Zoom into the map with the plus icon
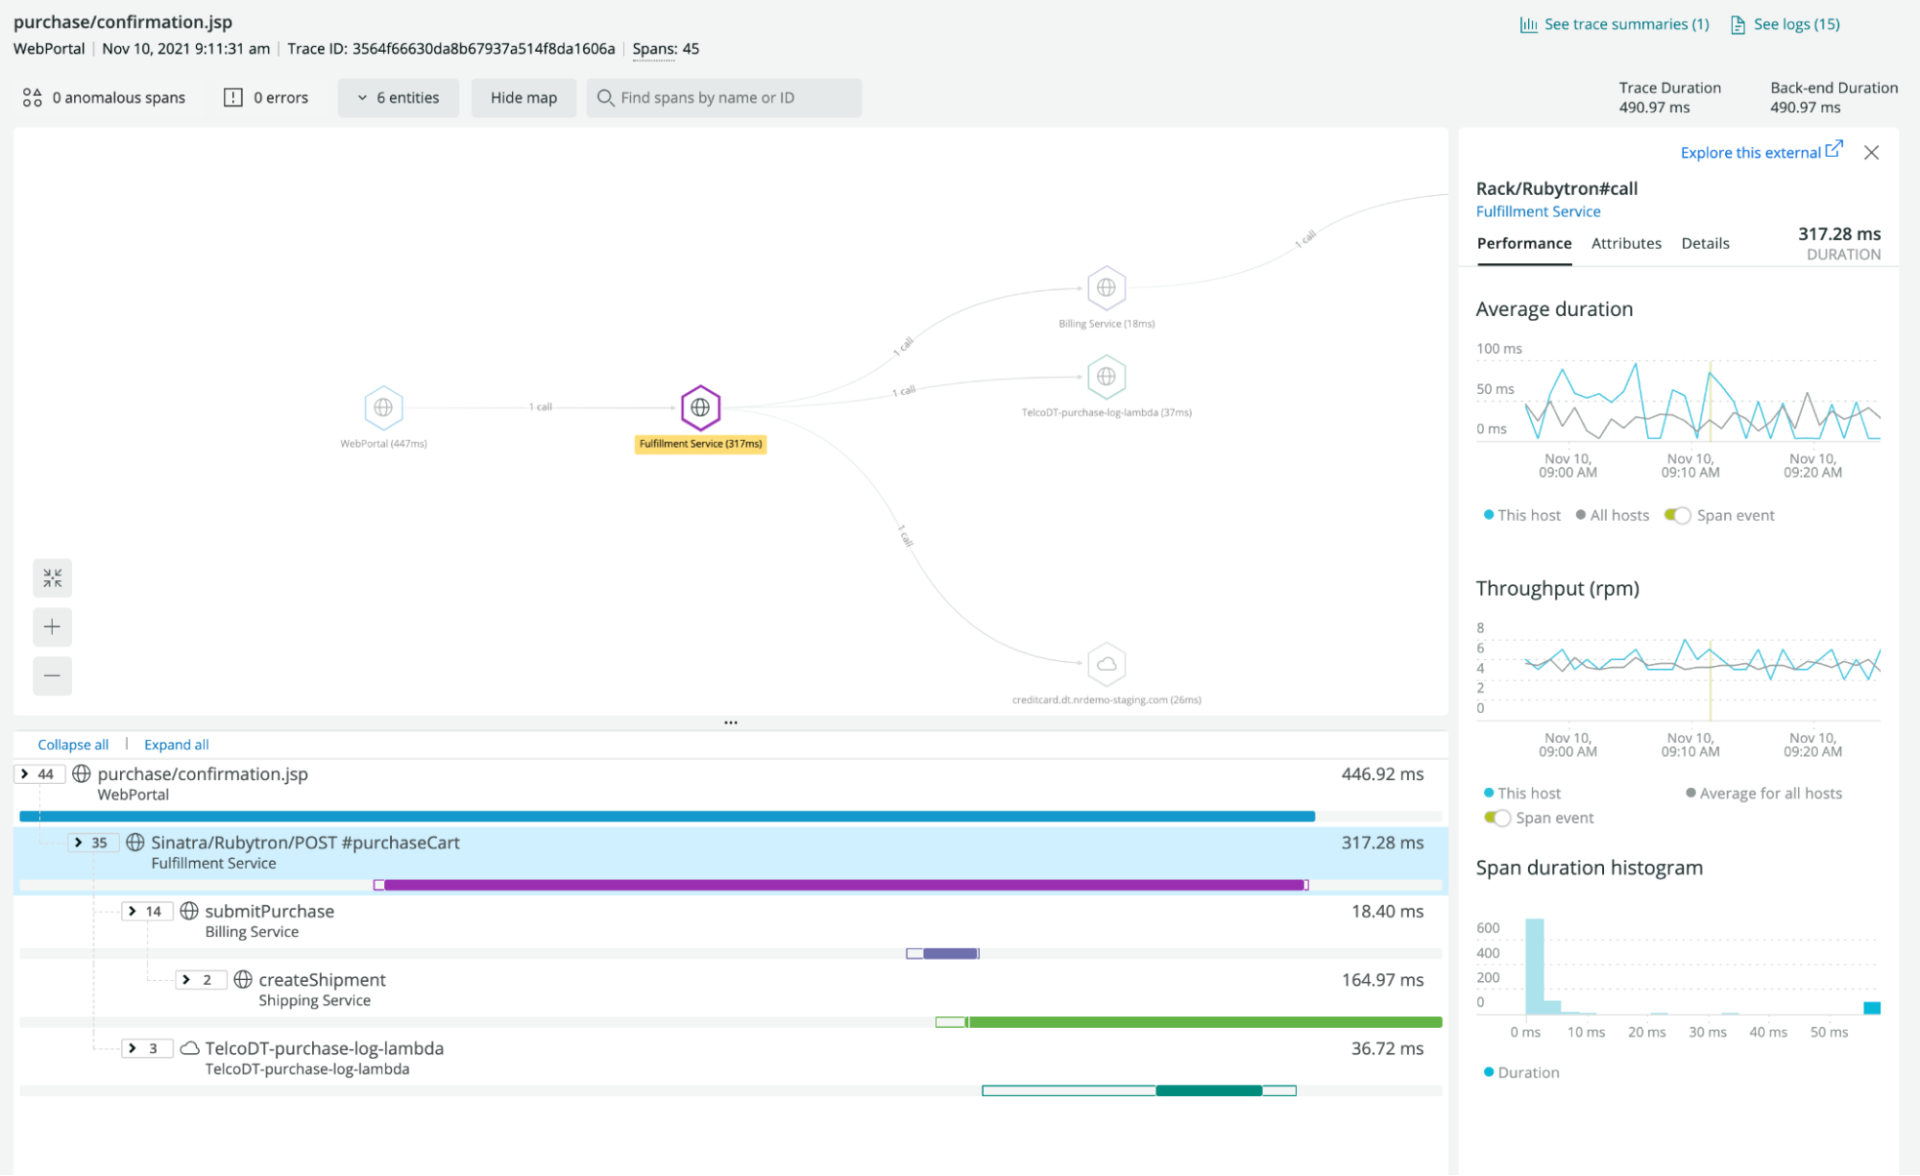 [x=52, y=626]
